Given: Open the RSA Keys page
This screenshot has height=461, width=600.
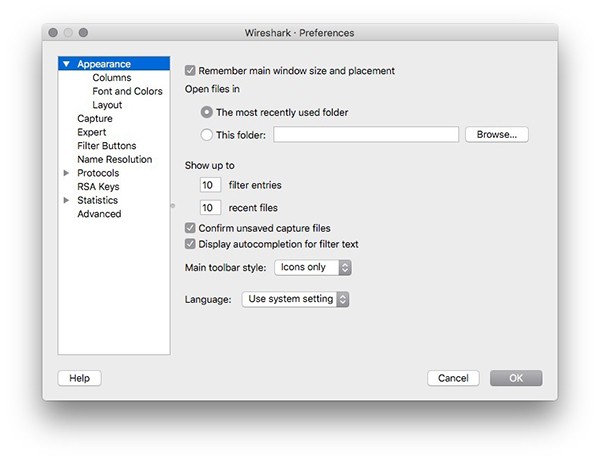Looking at the screenshot, I should click(x=98, y=187).
